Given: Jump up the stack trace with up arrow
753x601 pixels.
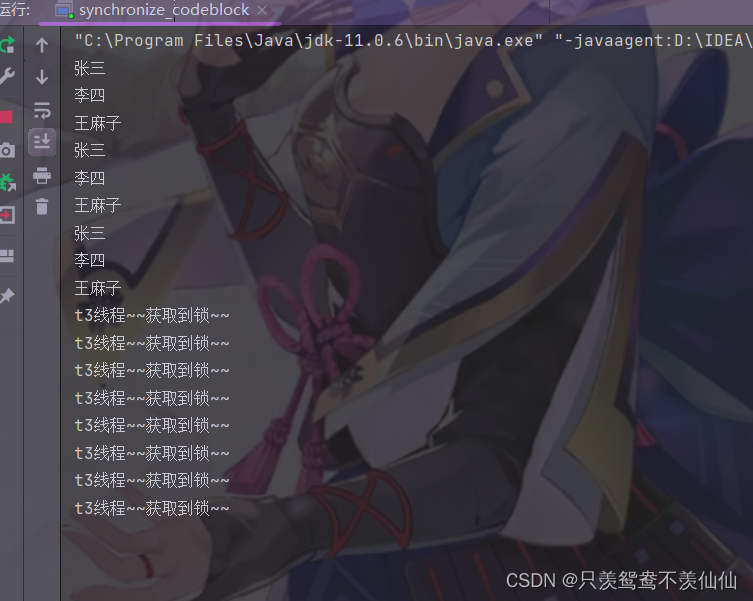Looking at the screenshot, I should coord(42,45).
